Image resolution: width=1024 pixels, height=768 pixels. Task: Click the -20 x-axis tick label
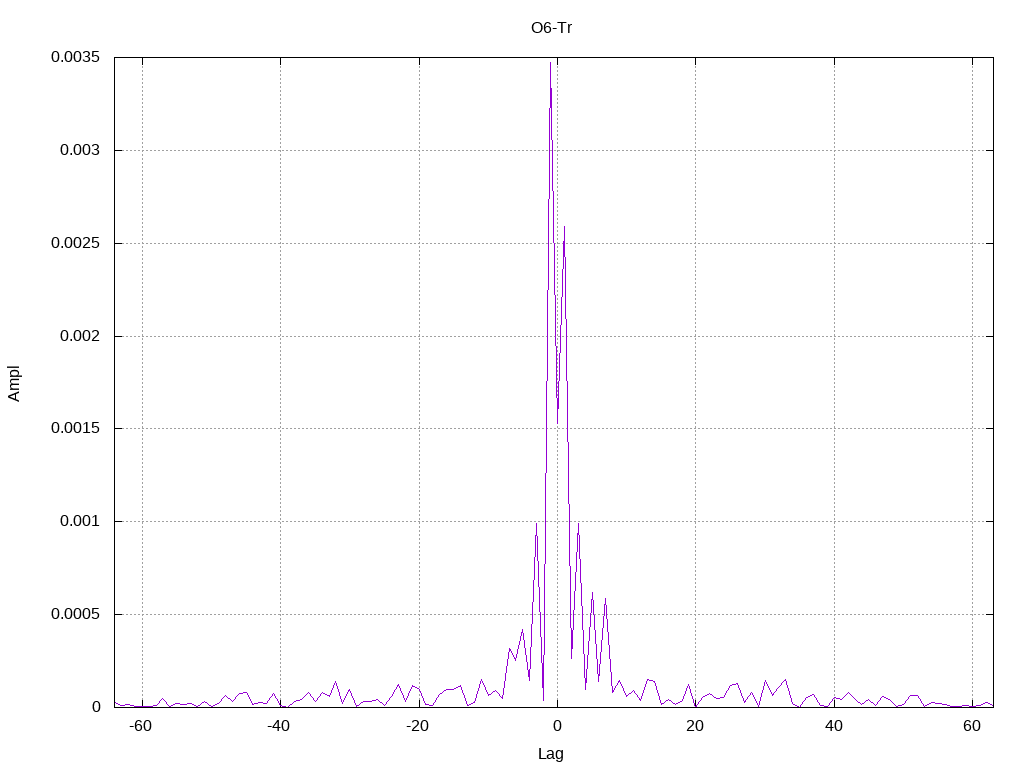[417, 726]
